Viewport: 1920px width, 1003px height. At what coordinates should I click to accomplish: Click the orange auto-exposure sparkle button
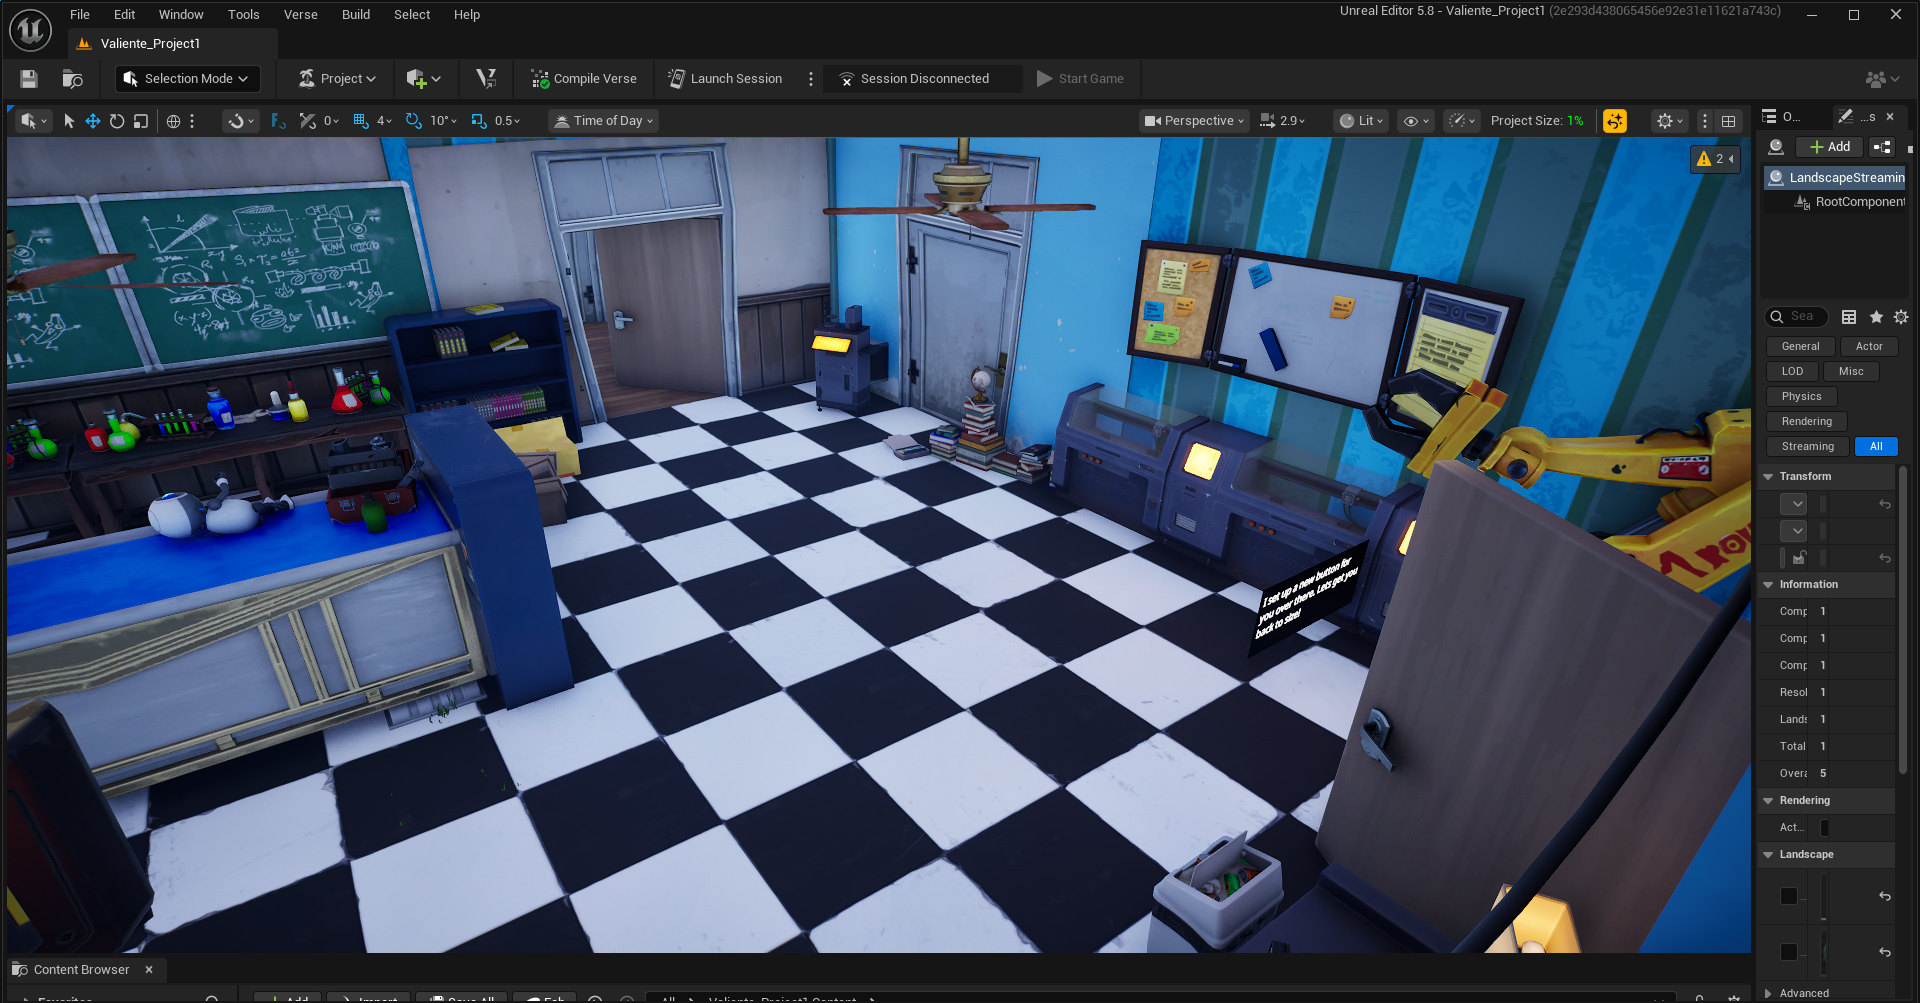(x=1614, y=121)
